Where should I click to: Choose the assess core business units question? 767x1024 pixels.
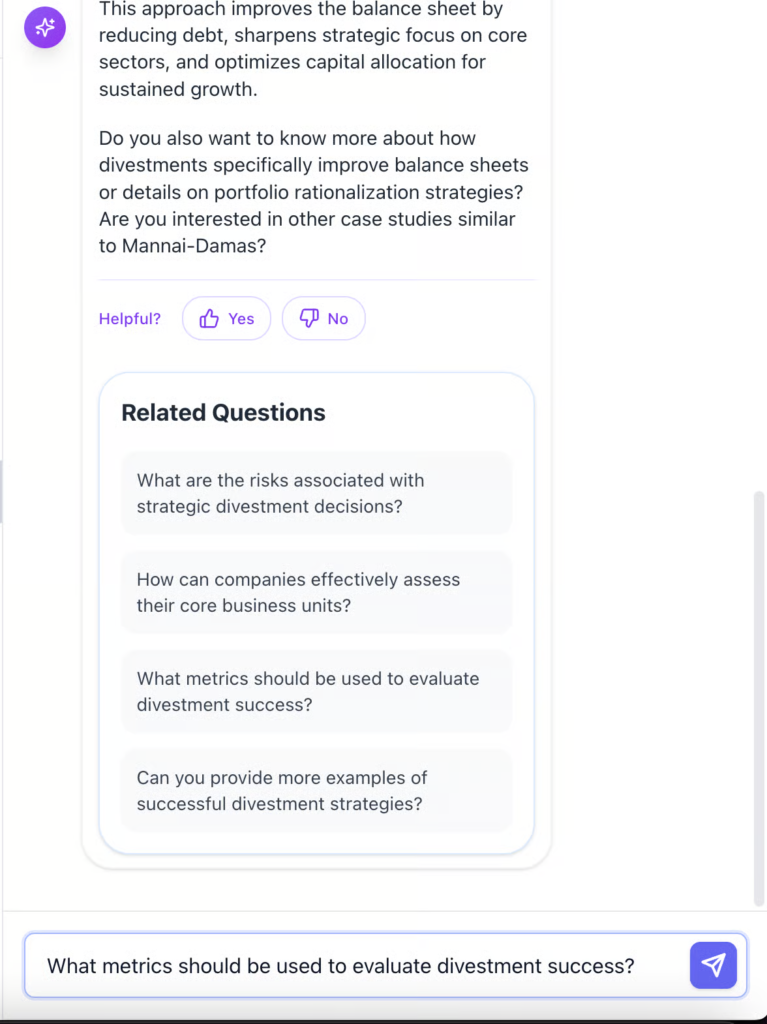pyautogui.click(x=316, y=592)
